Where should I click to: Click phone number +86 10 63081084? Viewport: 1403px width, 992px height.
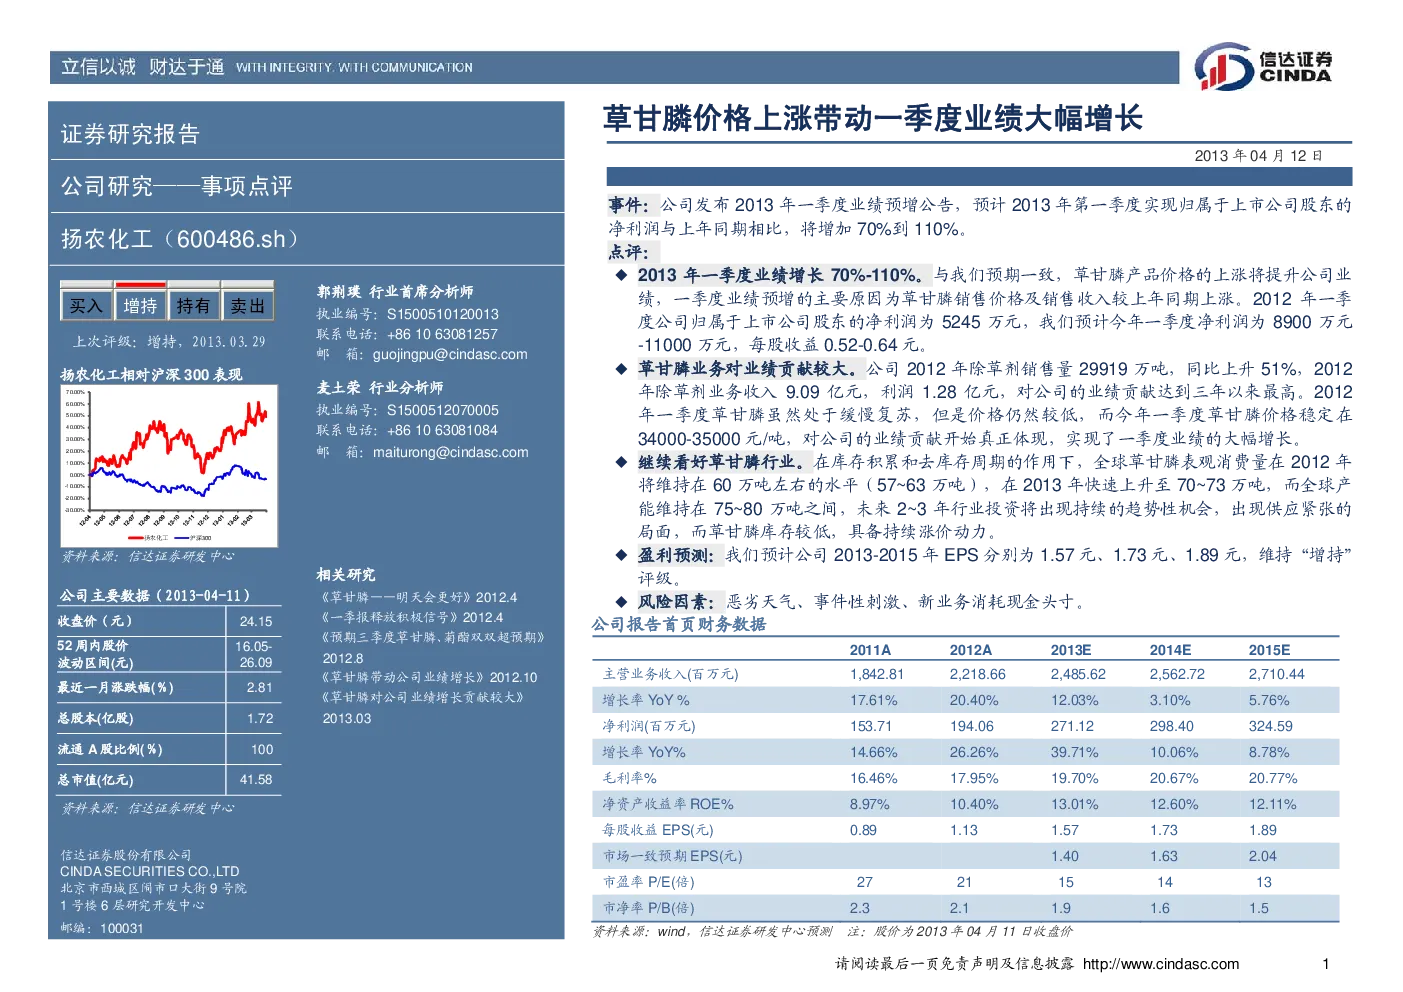[x=442, y=430]
